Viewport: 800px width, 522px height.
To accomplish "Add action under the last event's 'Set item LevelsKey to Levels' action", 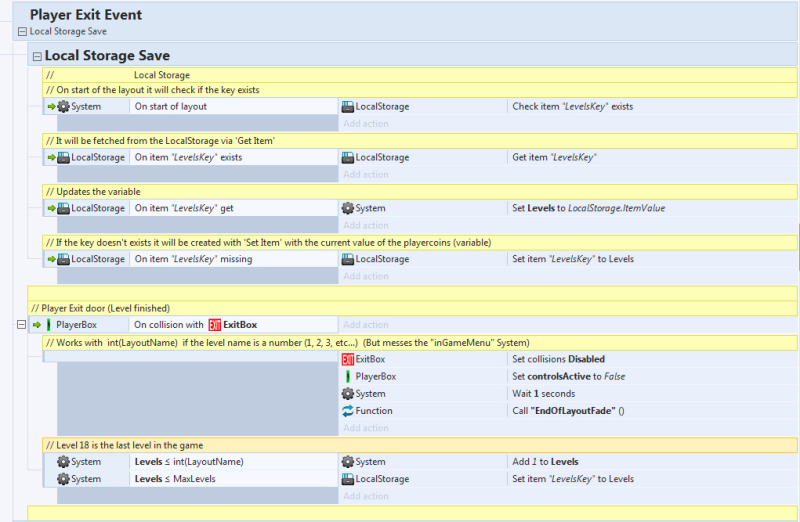I will (x=366, y=496).
